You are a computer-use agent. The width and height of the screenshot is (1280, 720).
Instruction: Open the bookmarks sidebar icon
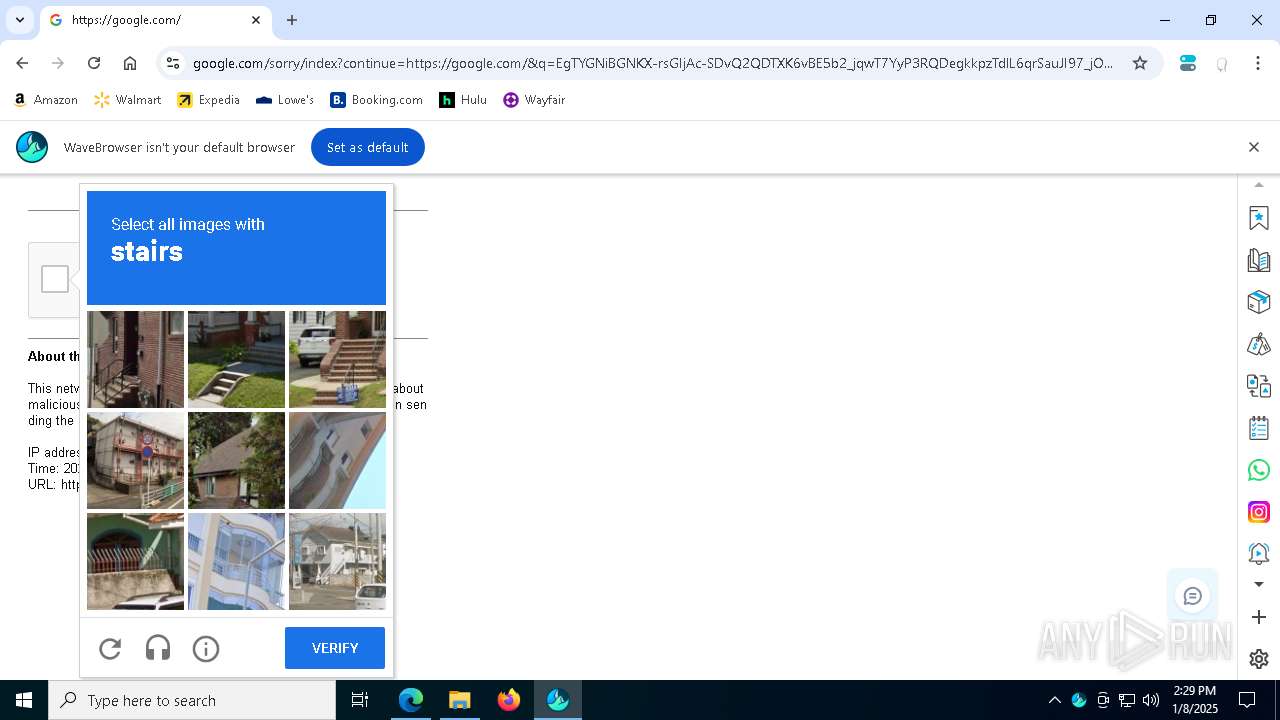click(1259, 218)
